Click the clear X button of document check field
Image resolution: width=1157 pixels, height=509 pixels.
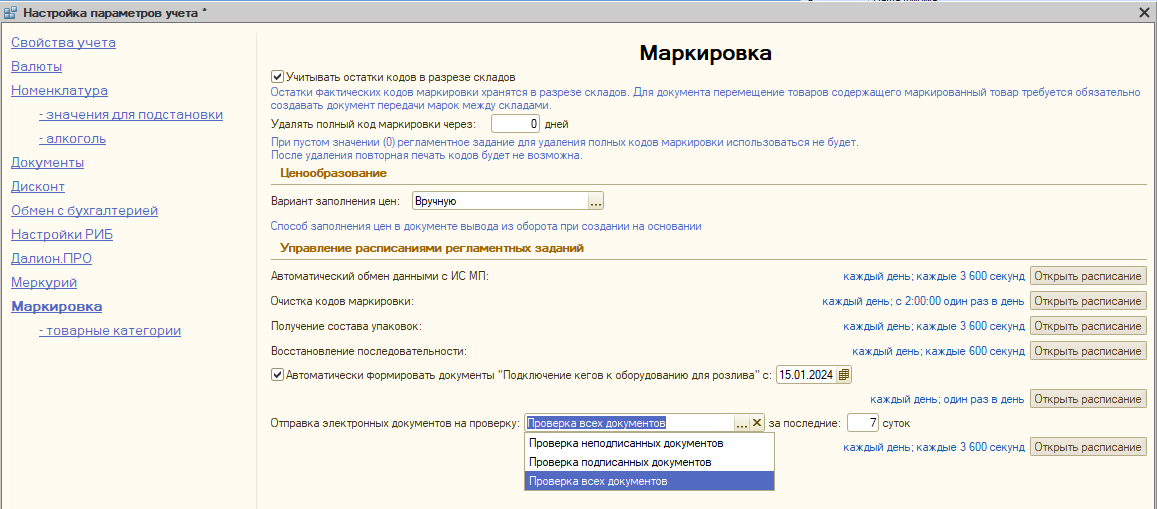point(757,423)
